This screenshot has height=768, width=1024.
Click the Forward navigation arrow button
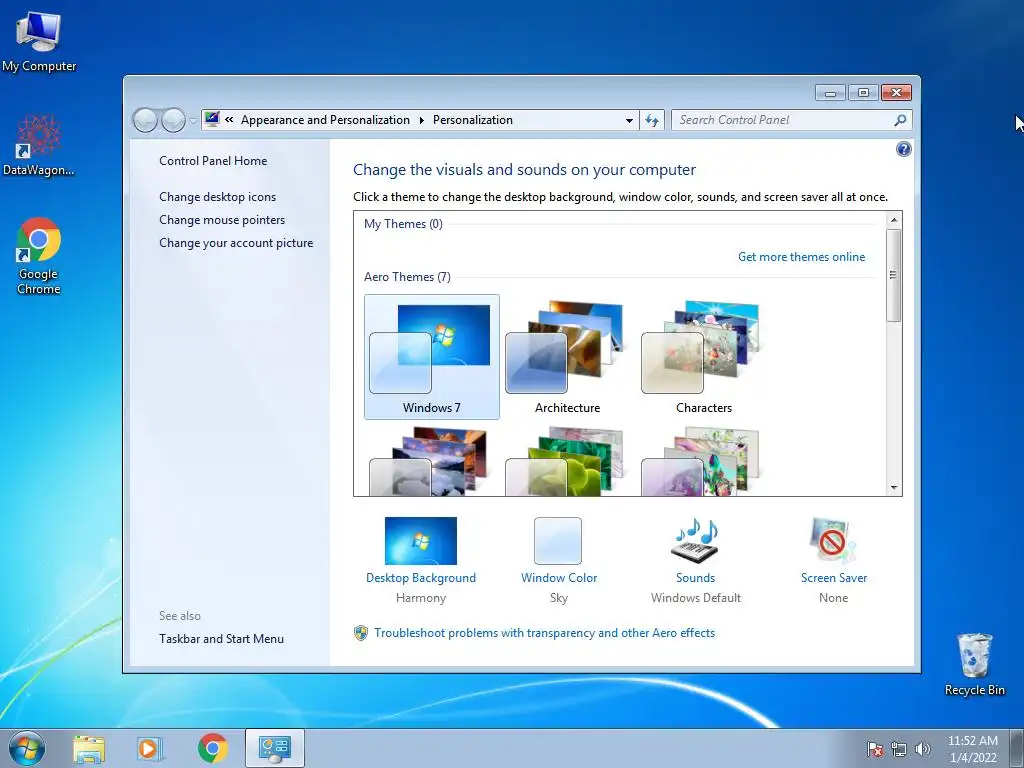(173, 120)
